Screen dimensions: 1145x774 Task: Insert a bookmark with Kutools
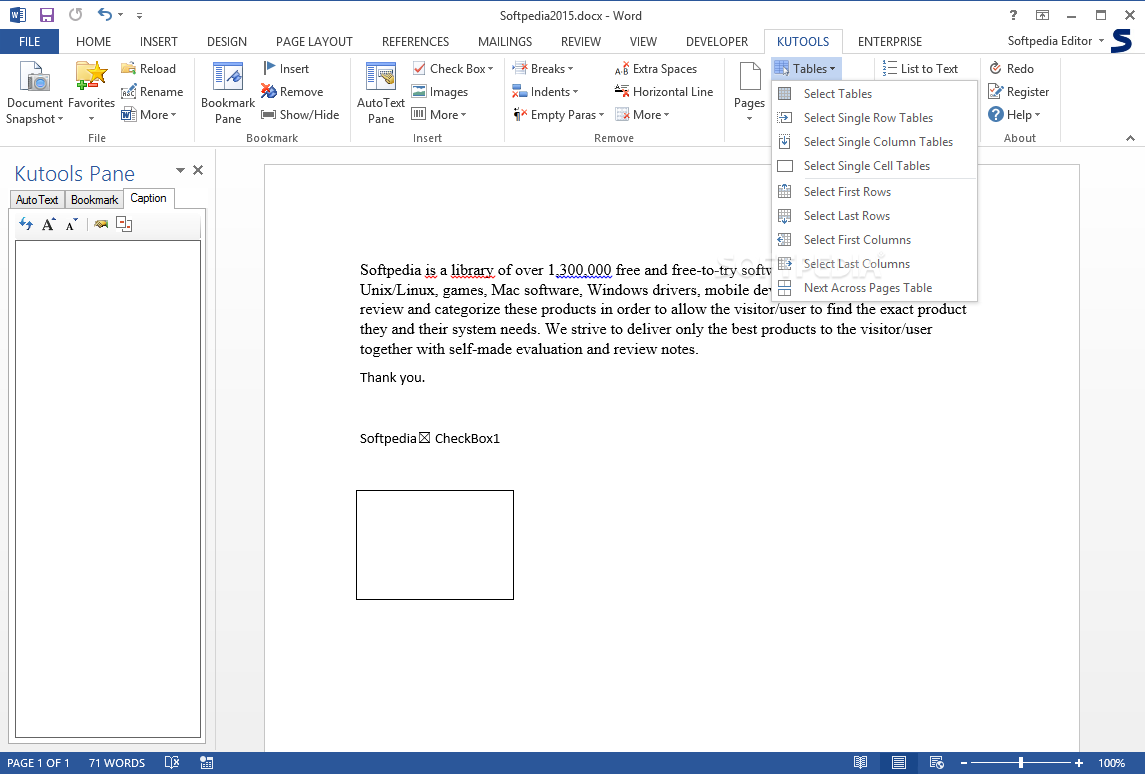coord(286,69)
